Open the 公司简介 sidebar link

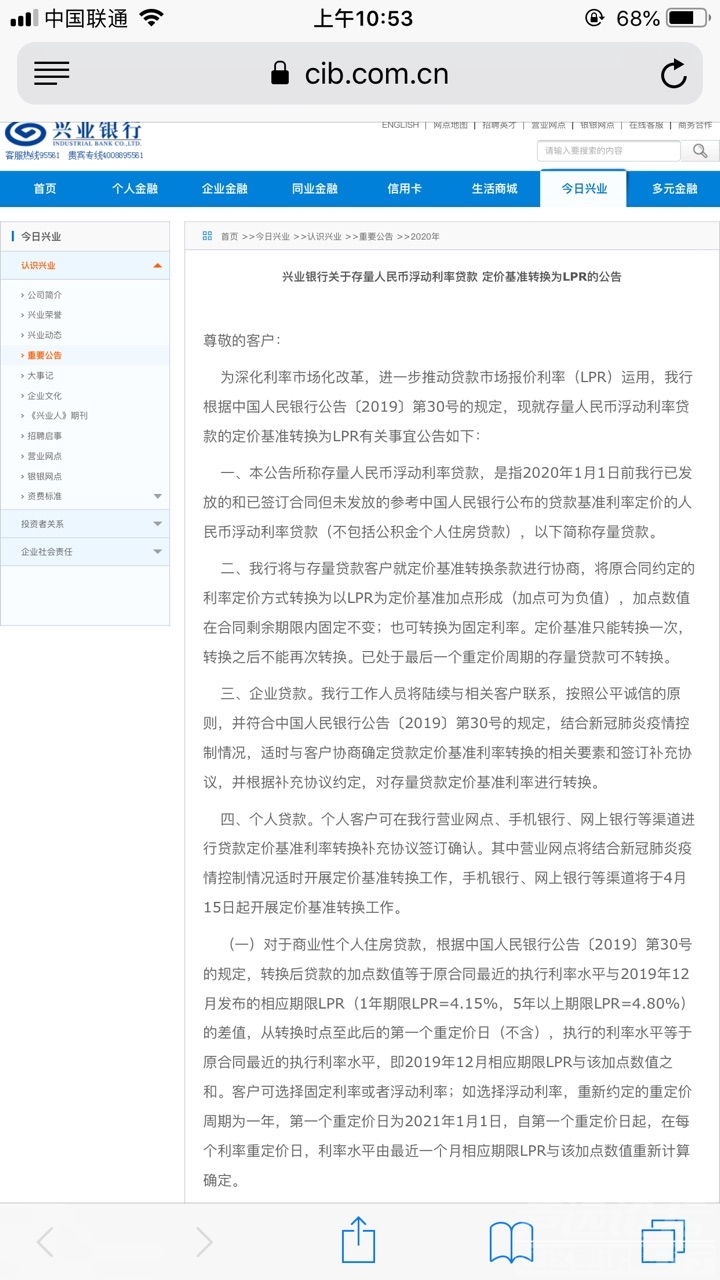click(44, 295)
